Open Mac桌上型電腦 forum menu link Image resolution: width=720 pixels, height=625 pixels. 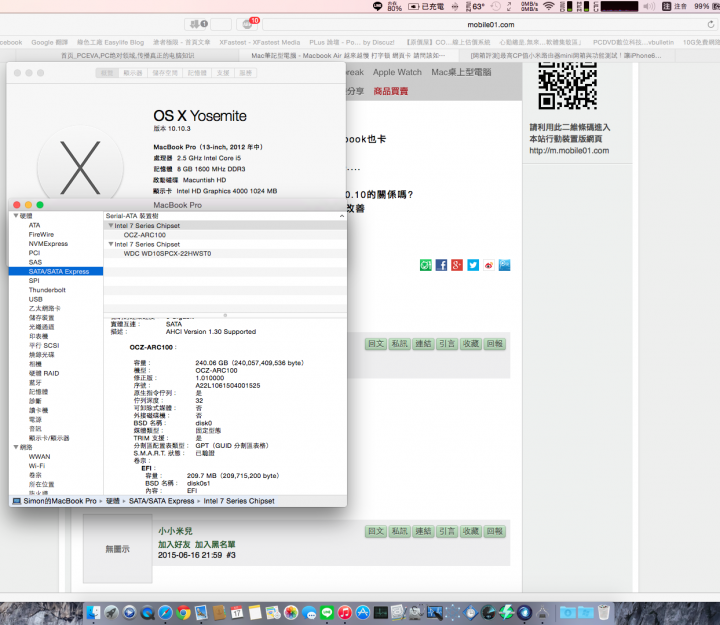[x=461, y=72]
